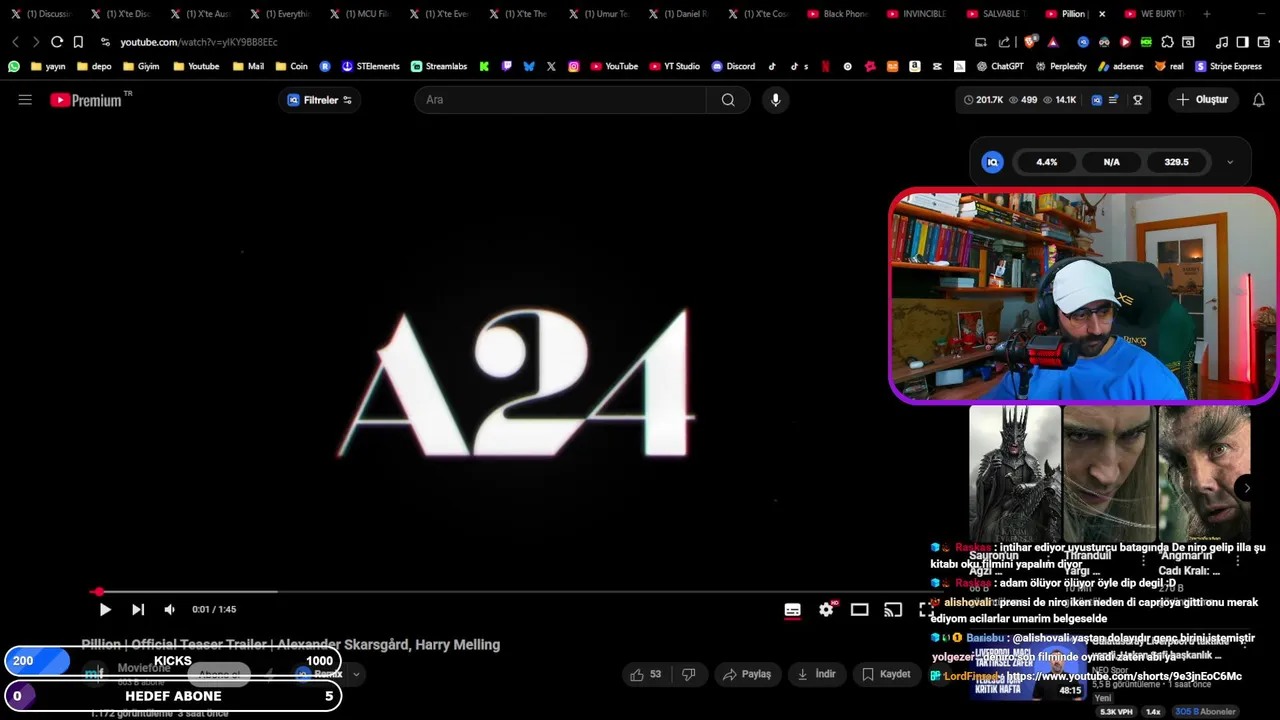
Task: Go back in browser history
Action: (15, 42)
